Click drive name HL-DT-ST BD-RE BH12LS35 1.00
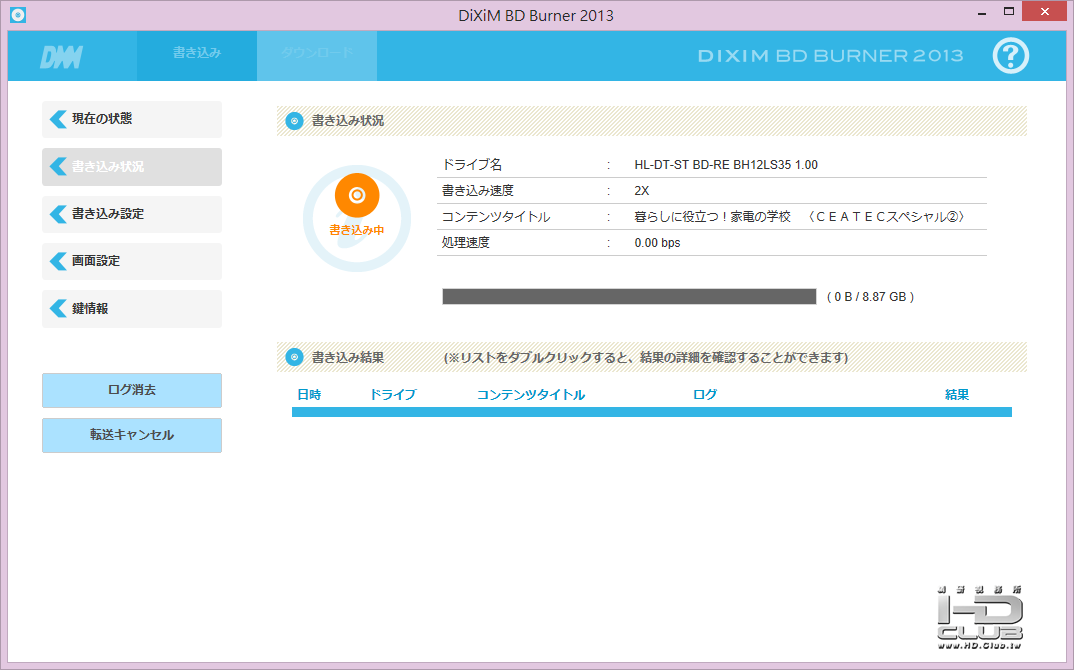This screenshot has width=1074, height=670. (726, 164)
